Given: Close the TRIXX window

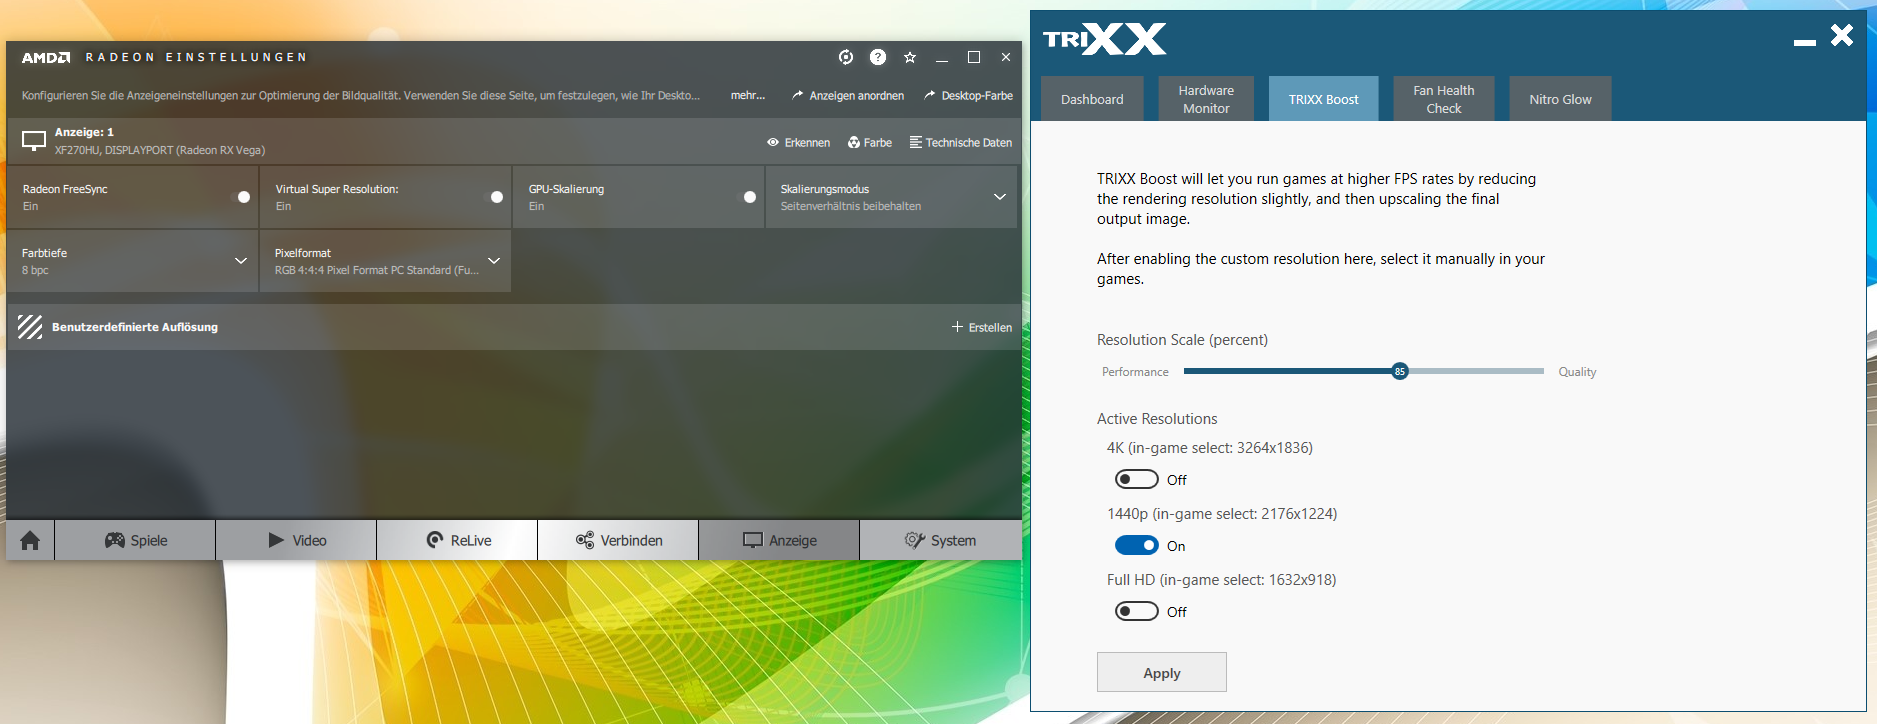Looking at the screenshot, I should point(1842,36).
